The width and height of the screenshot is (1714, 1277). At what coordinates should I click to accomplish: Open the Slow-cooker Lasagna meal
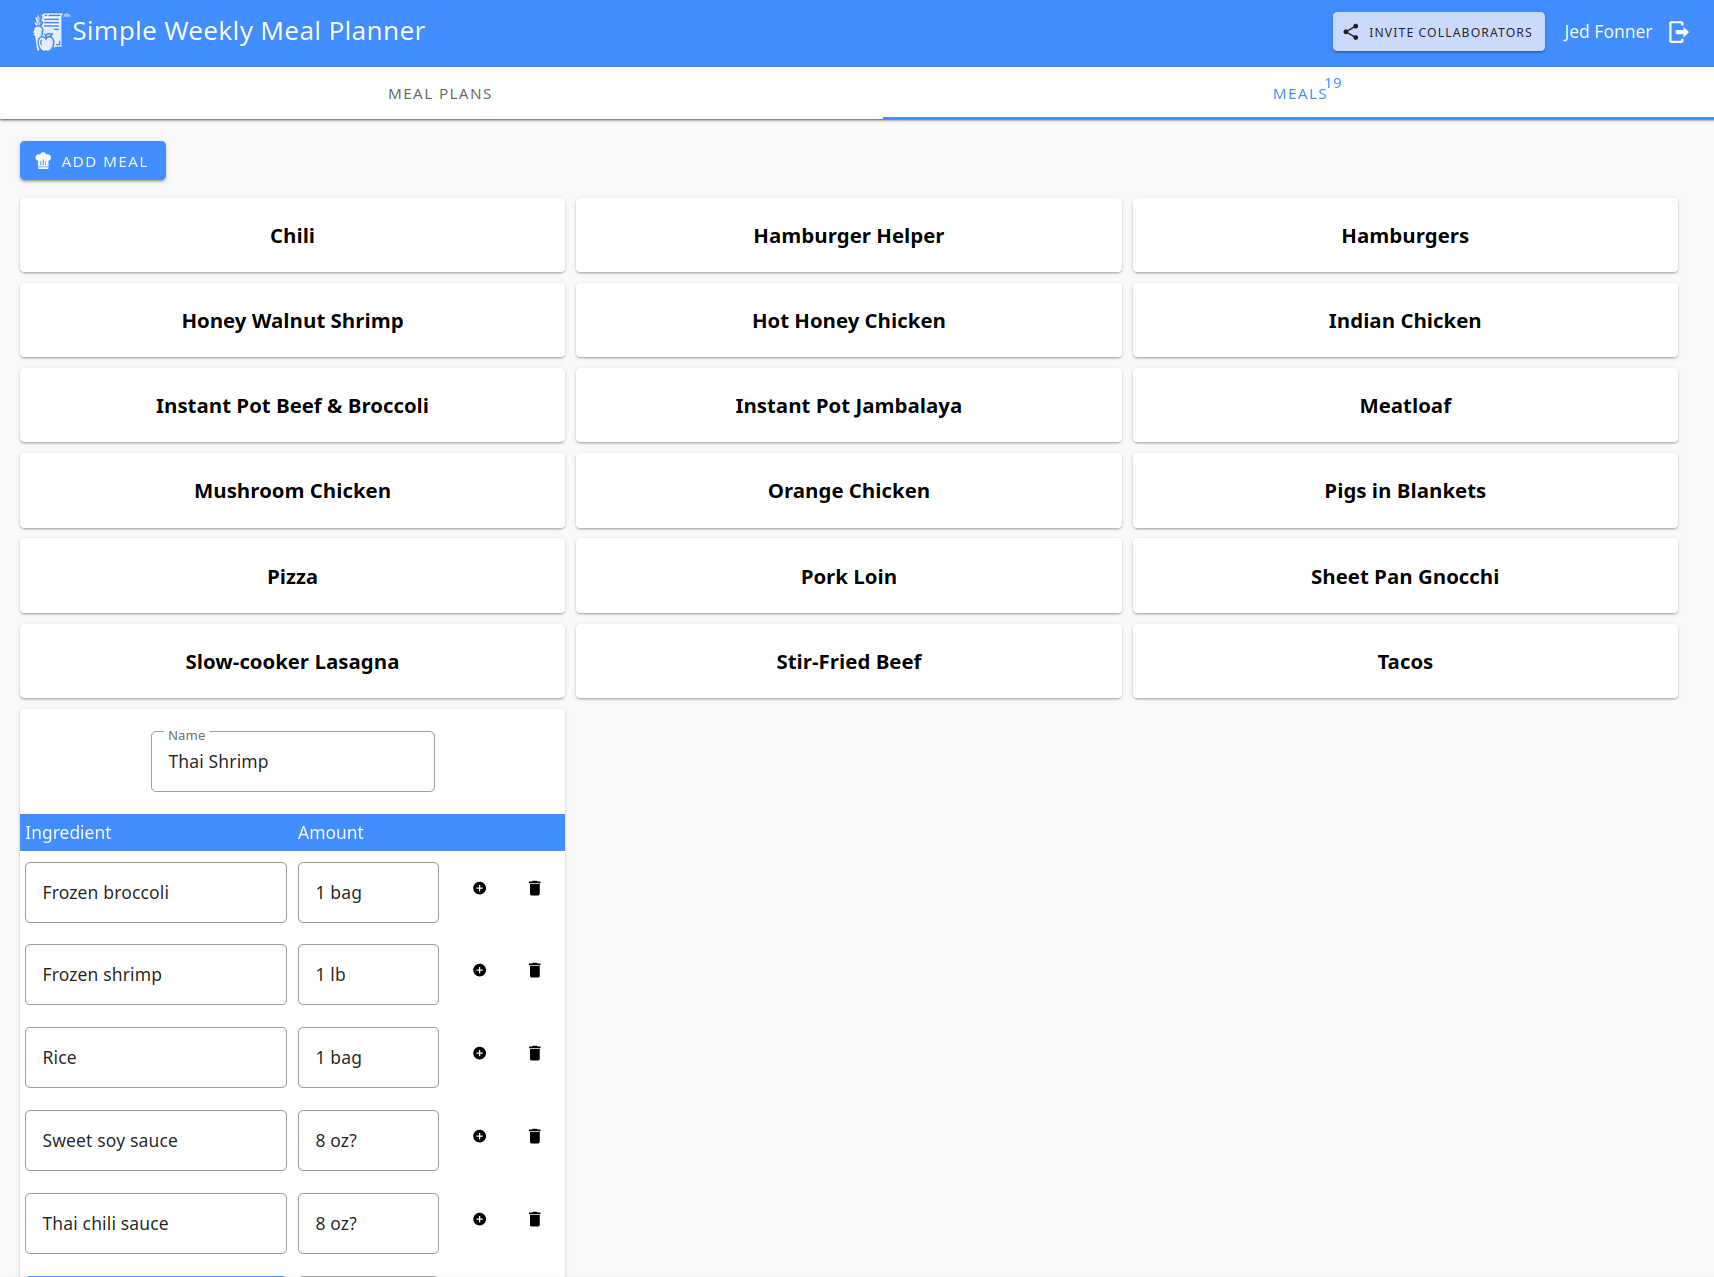pyautogui.click(x=292, y=661)
